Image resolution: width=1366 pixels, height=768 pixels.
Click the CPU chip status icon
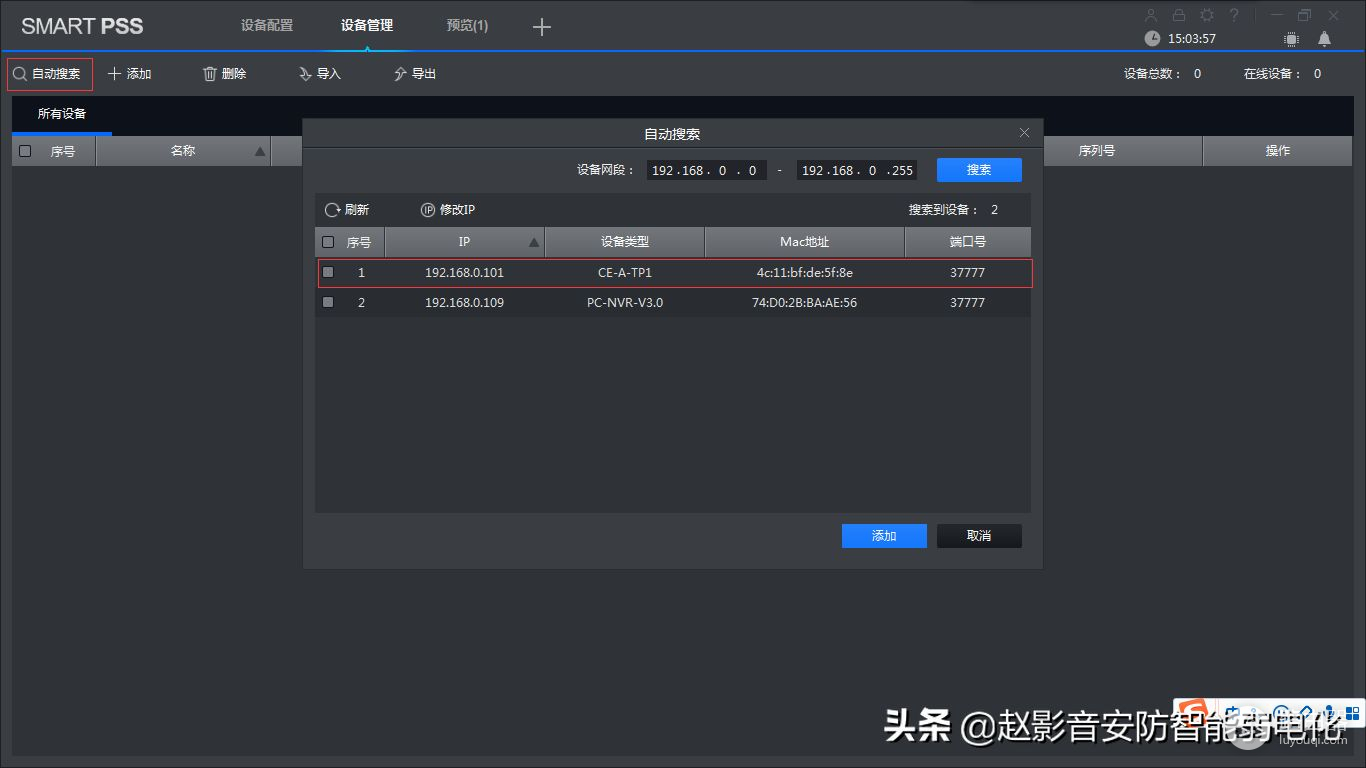pos(1291,39)
